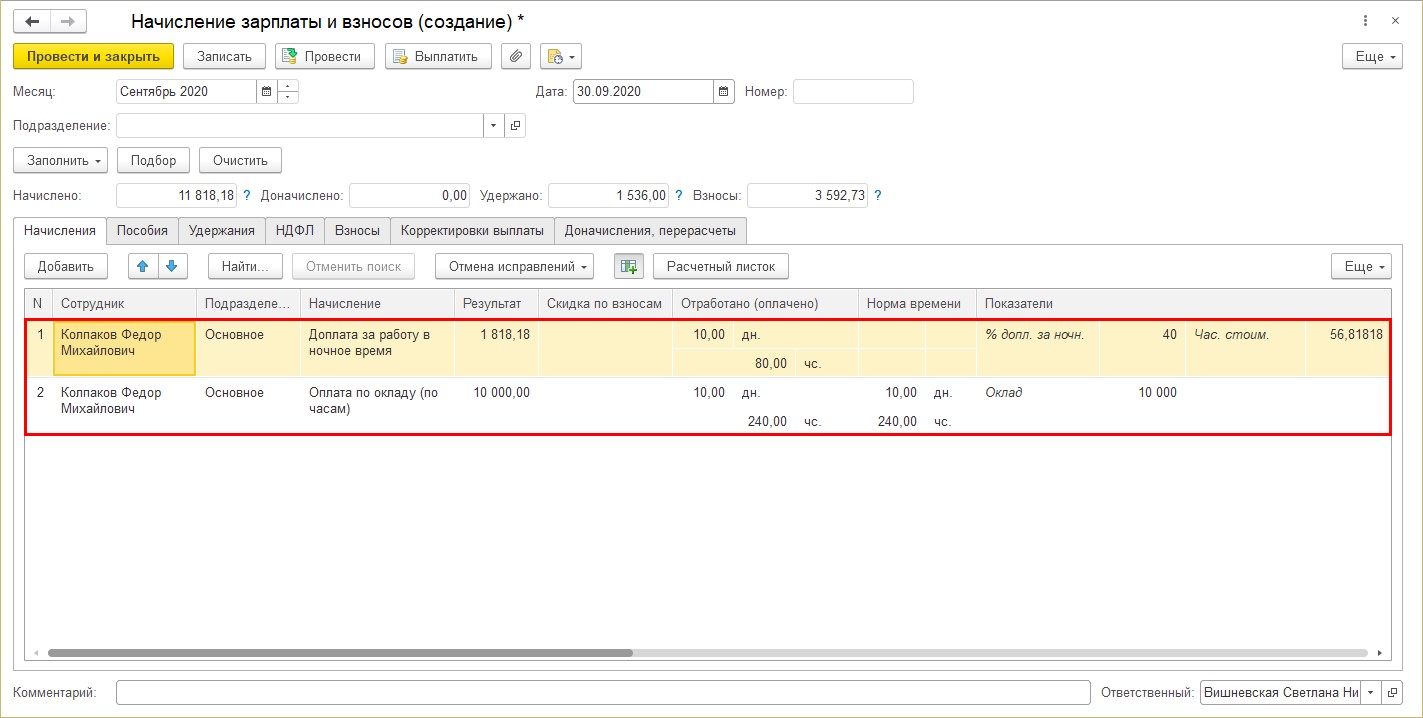Open the selected Подразделение record

(x=516, y=126)
